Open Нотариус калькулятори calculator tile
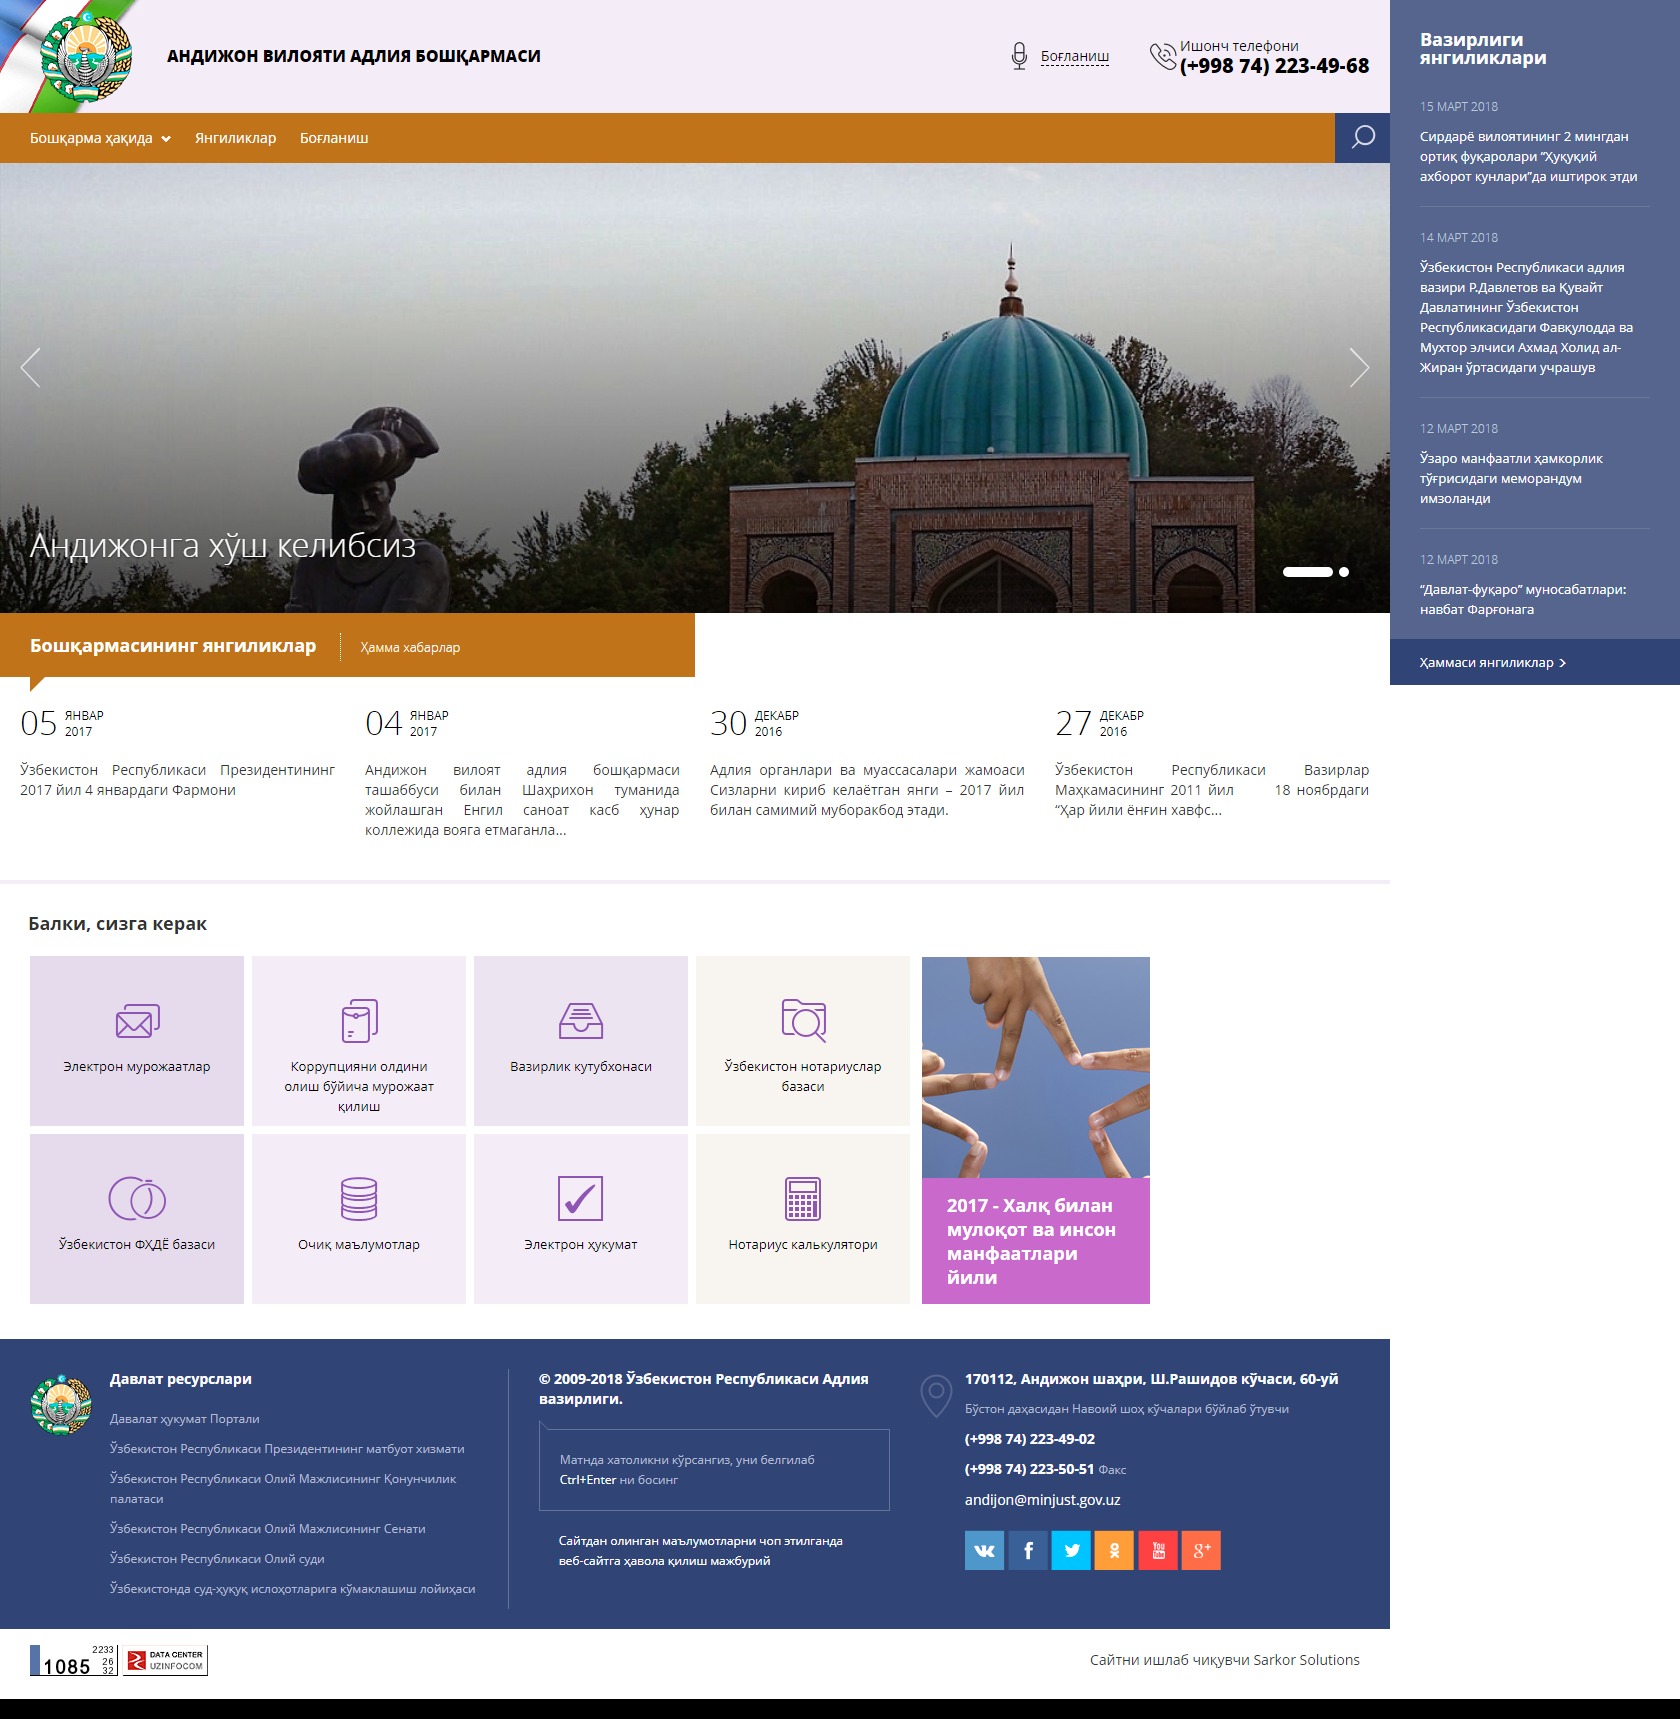Viewport: 1680px width, 1719px height. pos(802,1218)
